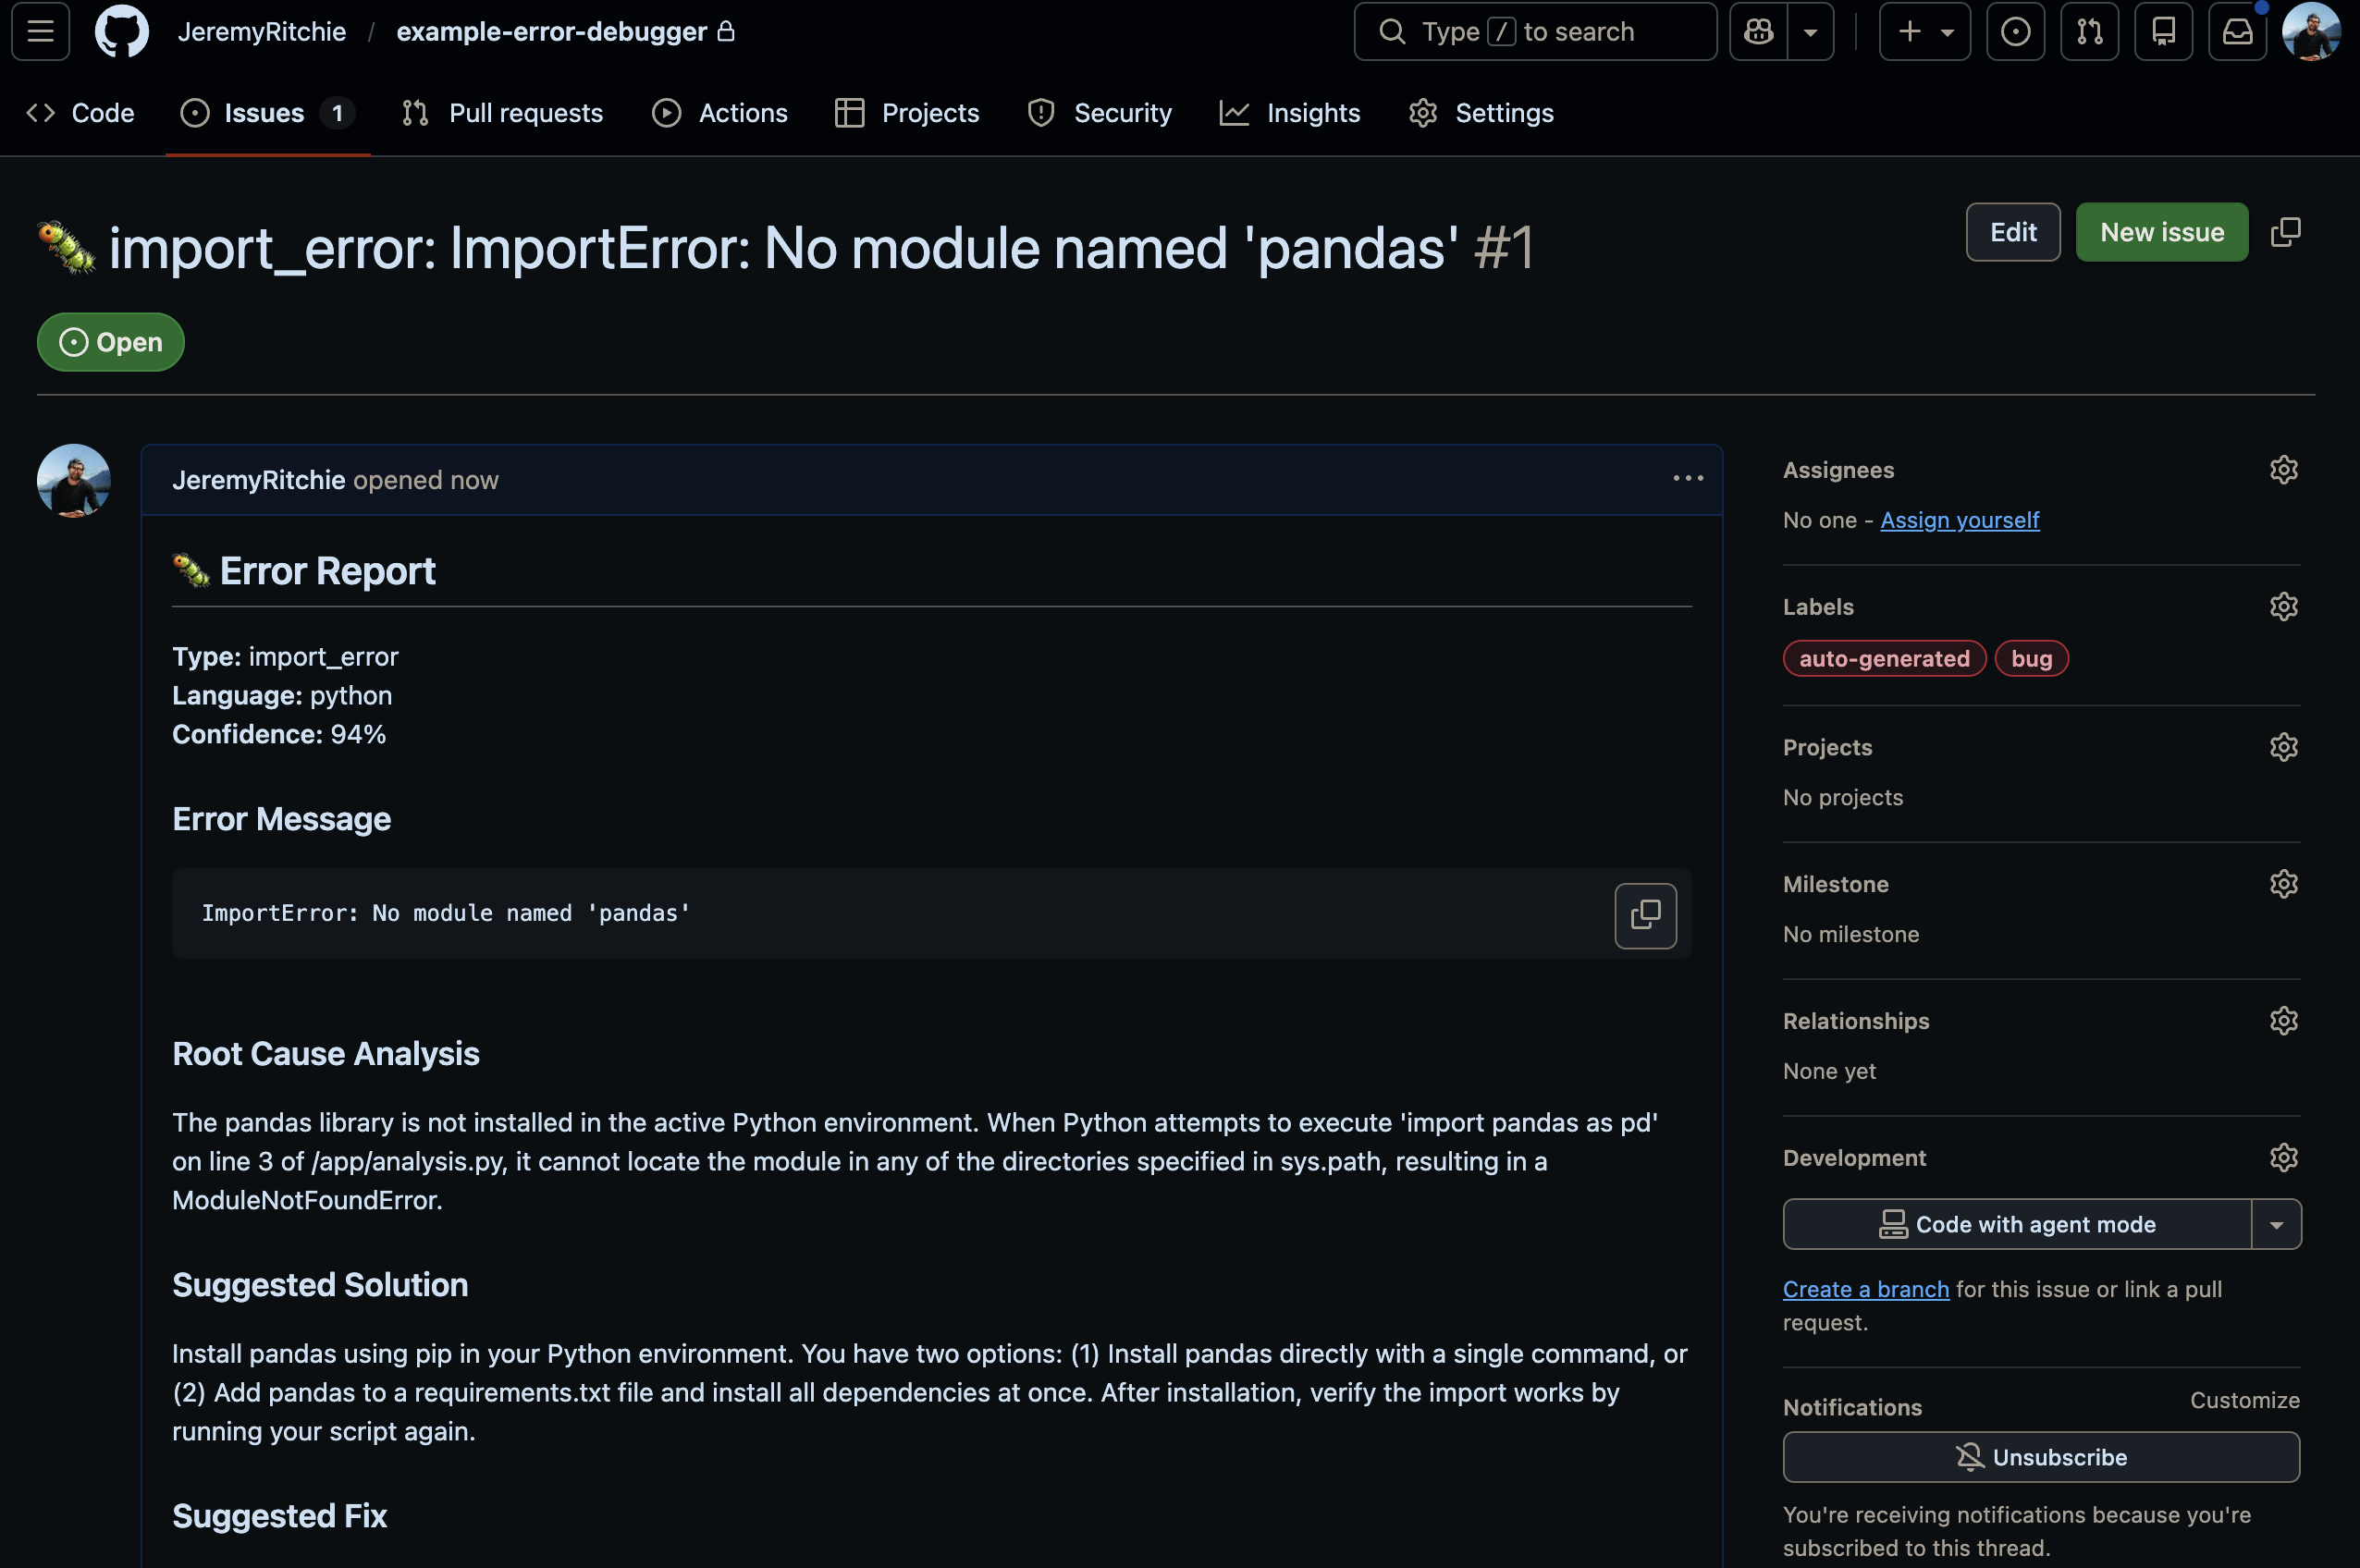Click the search field in the header
Screen dimensions: 2360x1568
1536,31
